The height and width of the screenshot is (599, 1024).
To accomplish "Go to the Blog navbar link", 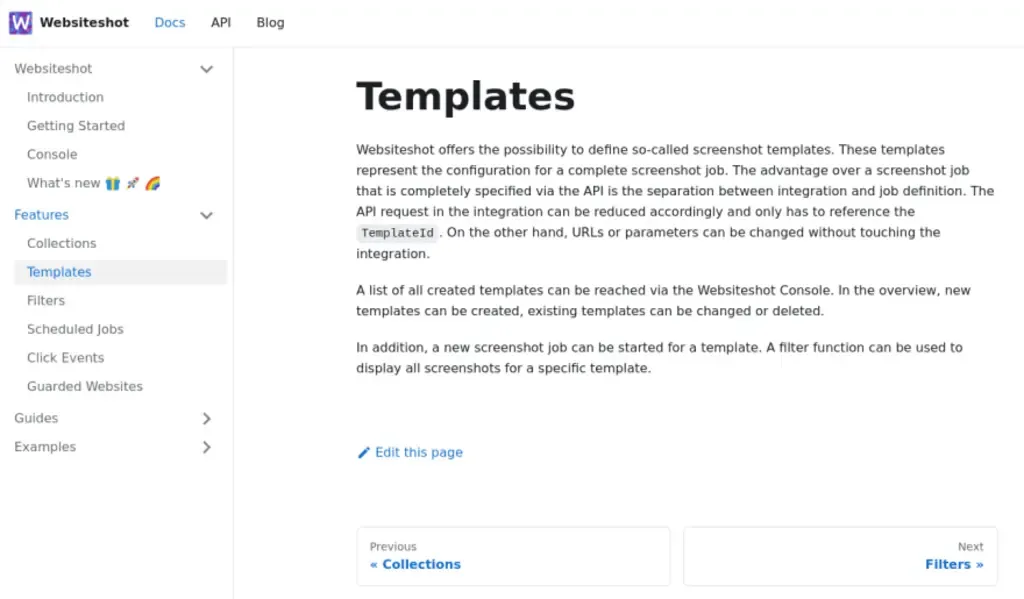I will (x=270, y=22).
